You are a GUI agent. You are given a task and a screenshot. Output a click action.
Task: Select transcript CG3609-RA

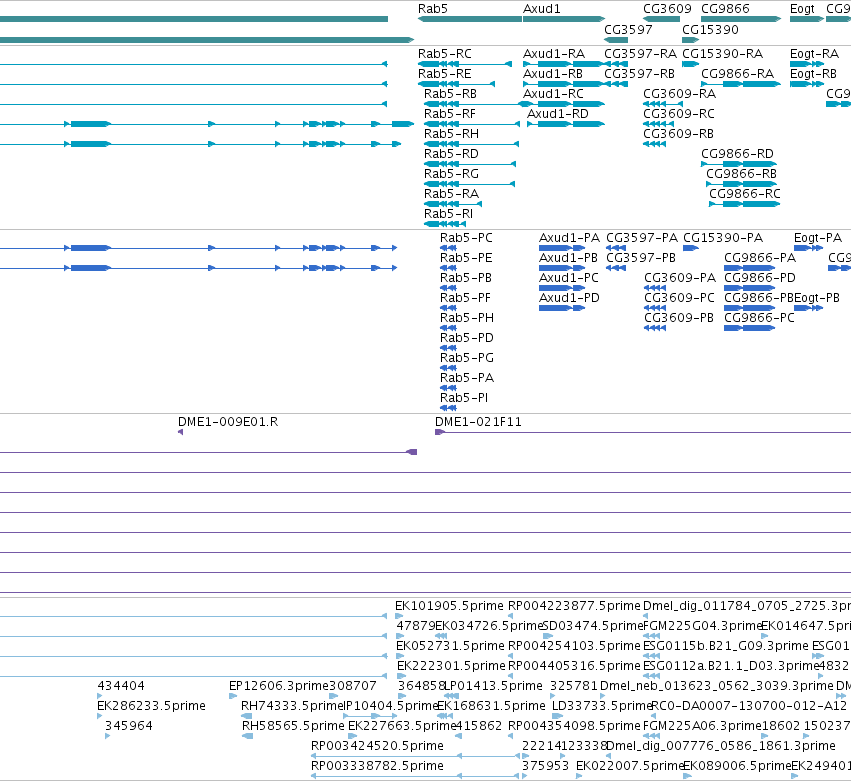(x=679, y=94)
